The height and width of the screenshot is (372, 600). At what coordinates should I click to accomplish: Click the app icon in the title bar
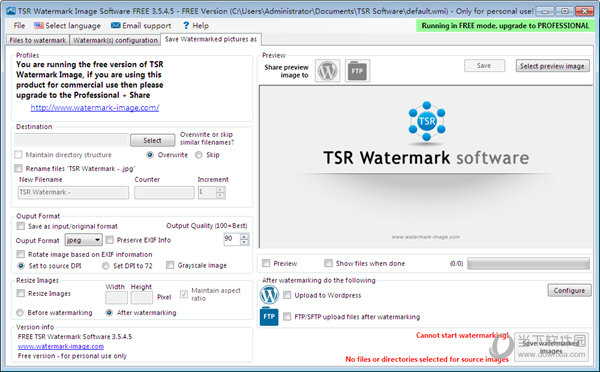11,11
